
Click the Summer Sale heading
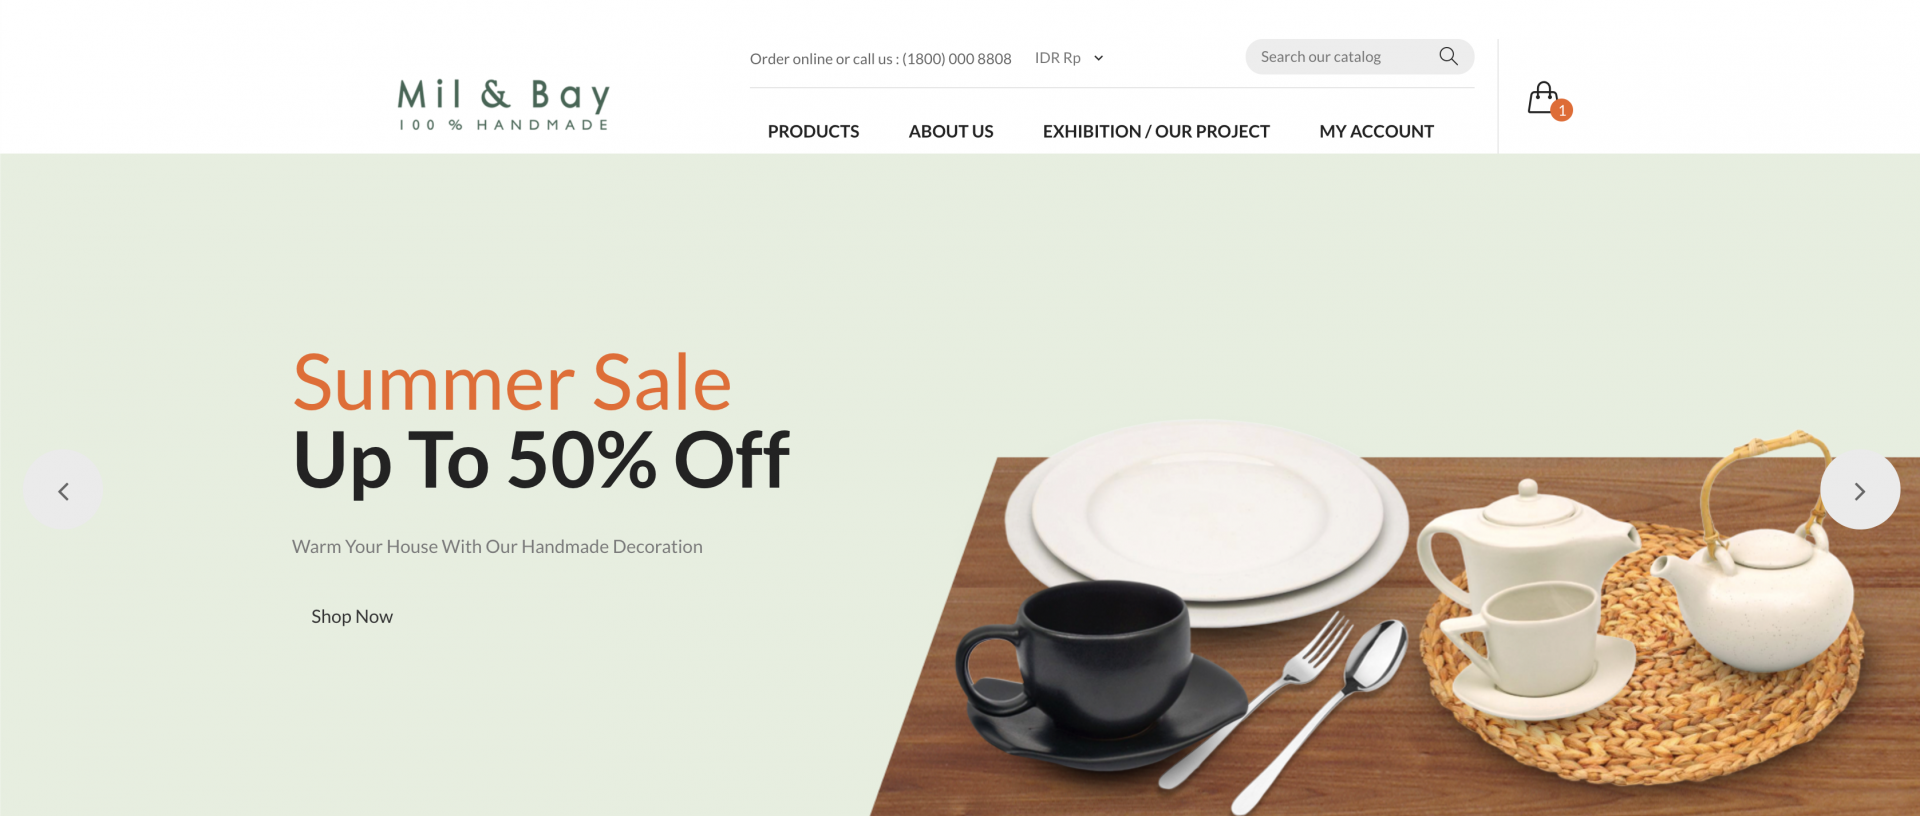tap(512, 382)
